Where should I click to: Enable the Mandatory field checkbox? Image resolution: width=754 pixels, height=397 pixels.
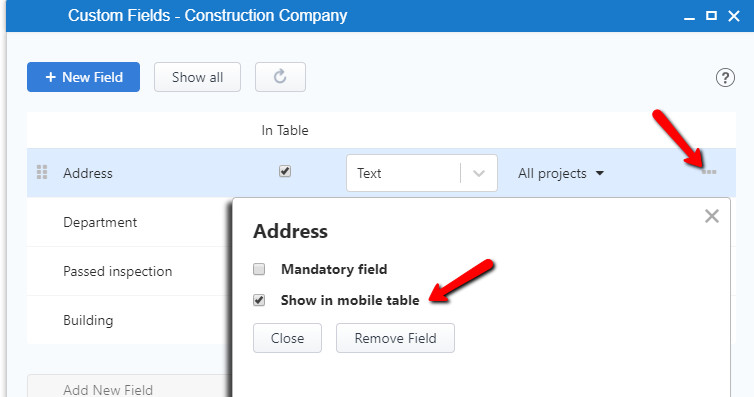(259, 269)
